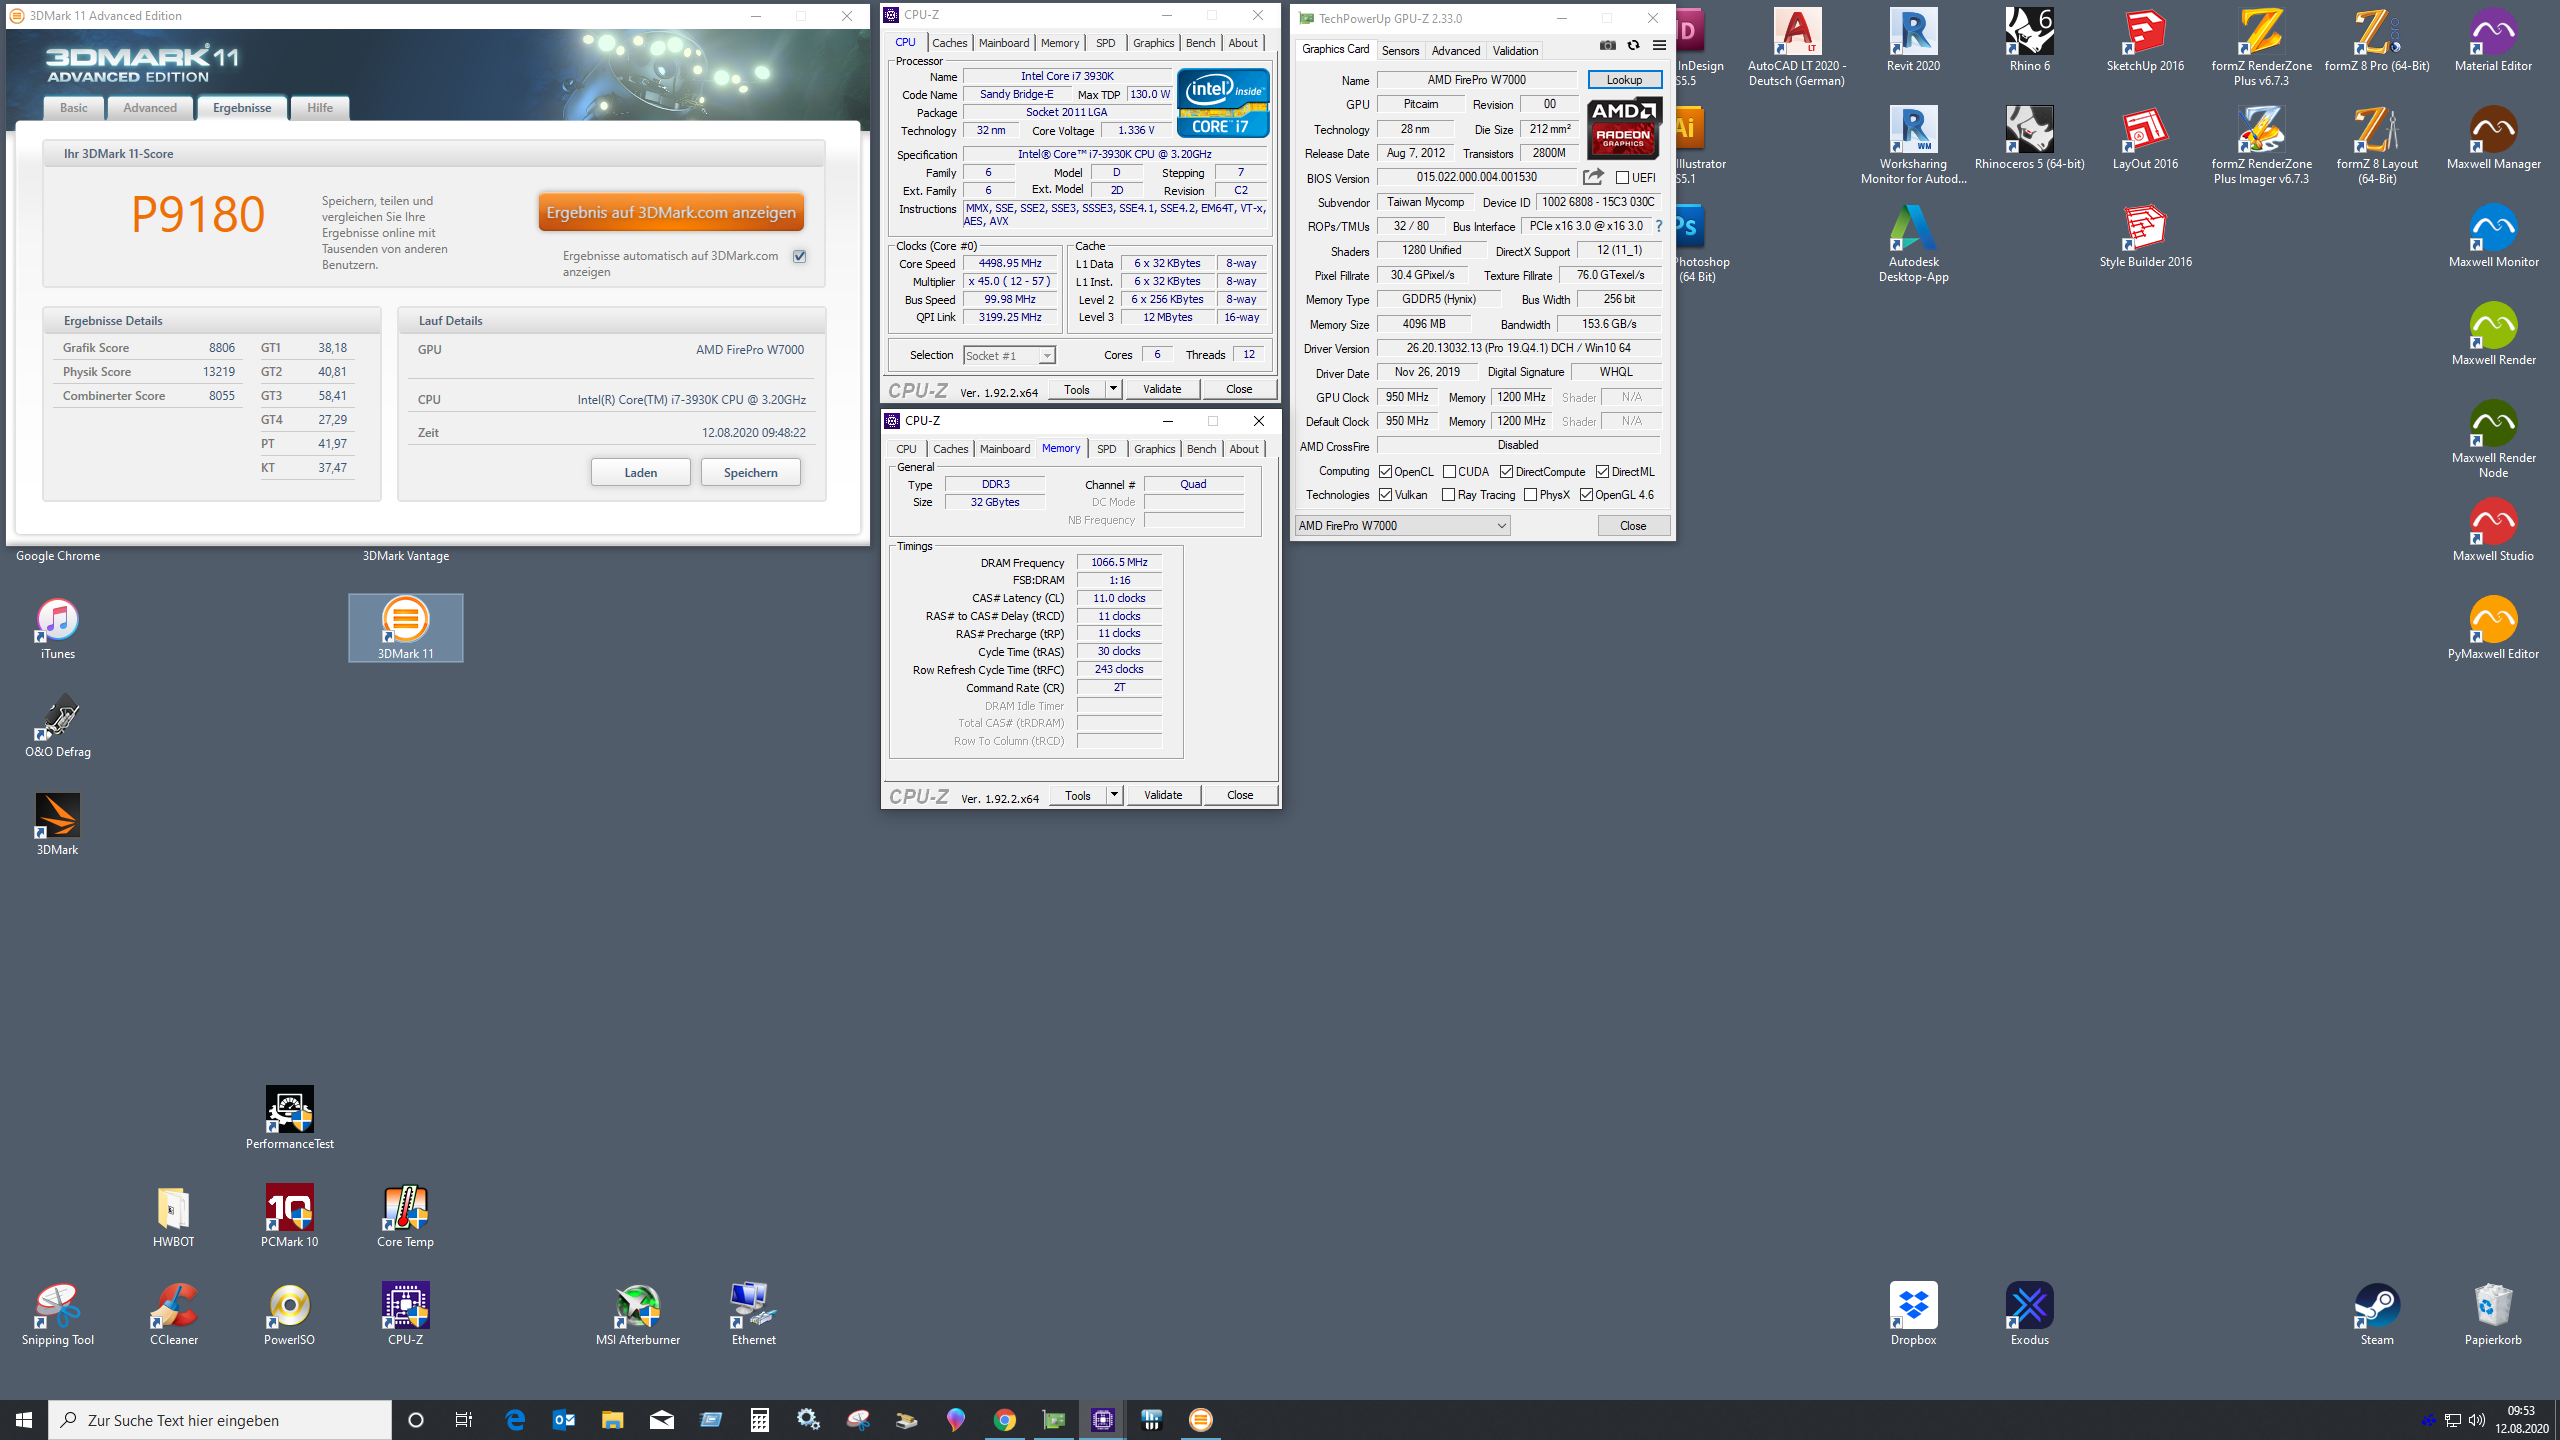This screenshot has height=1440, width=2560.
Task: Click Validate in the upper CPU-Z window
Action: click(x=1162, y=388)
